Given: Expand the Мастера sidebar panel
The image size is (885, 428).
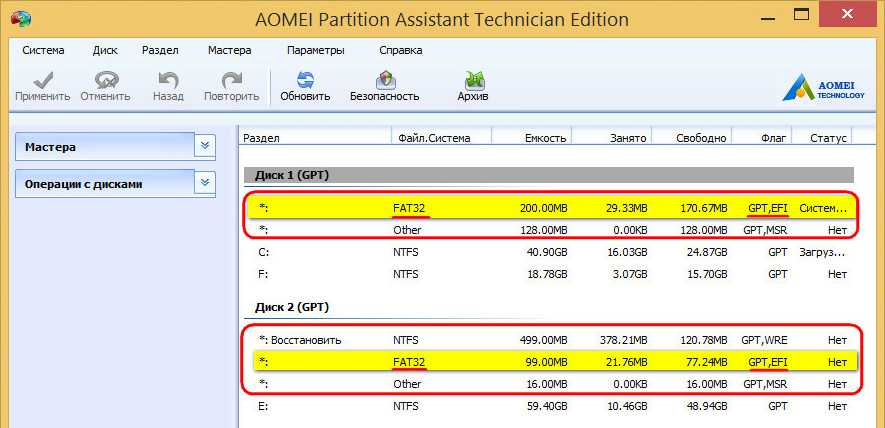Looking at the screenshot, I should click(x=205, y=146).
